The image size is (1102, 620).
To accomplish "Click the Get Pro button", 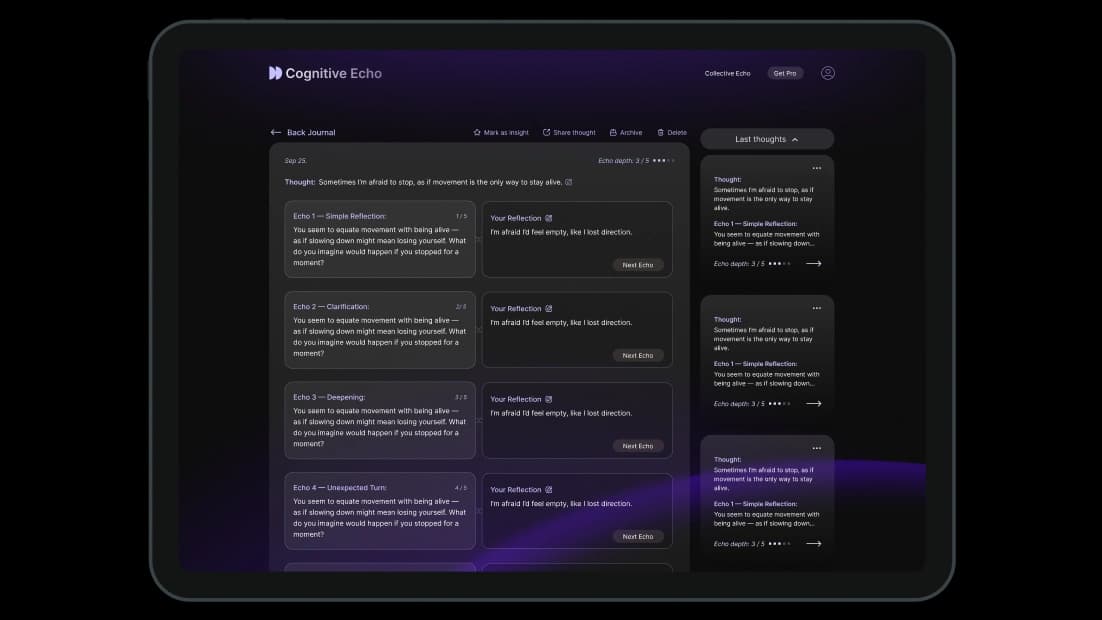I will point(785,73).
